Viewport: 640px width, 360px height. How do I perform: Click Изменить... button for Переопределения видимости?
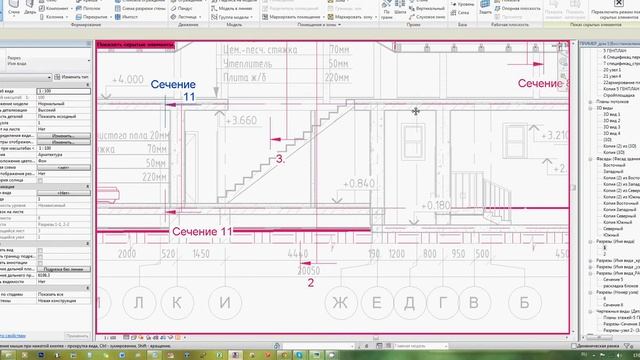tap(64, 136)
